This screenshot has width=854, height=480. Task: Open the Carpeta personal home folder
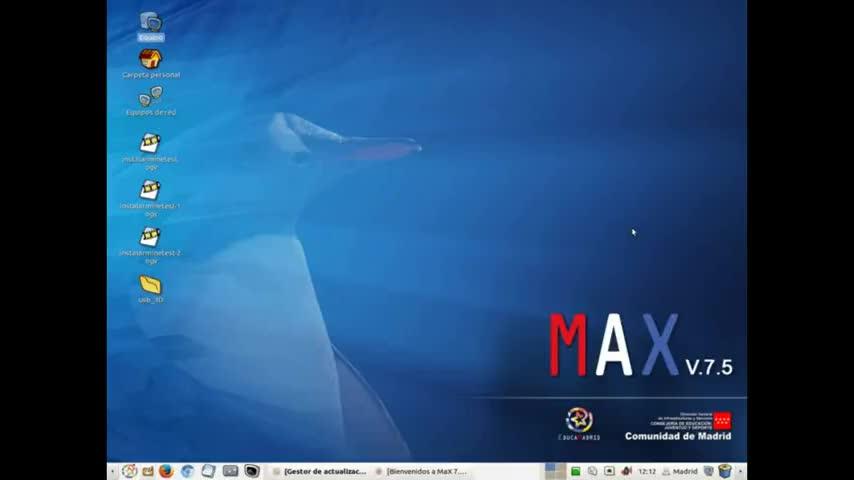pyautogui.click(x=150, y=63)
